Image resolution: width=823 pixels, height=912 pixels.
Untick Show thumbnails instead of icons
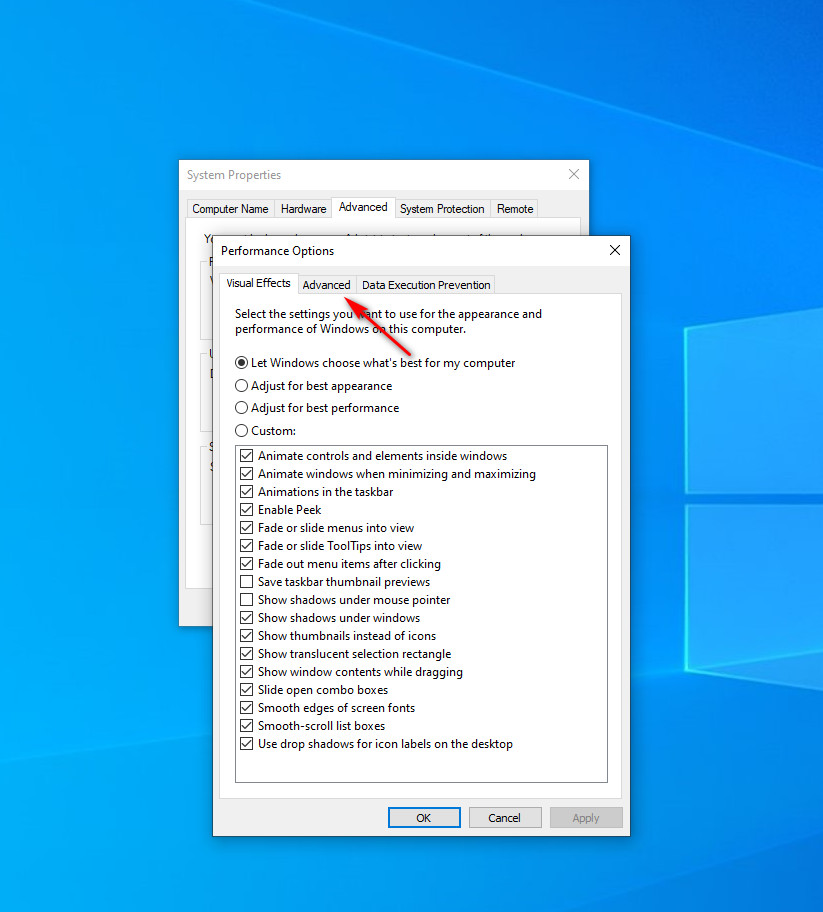point(247,636)
